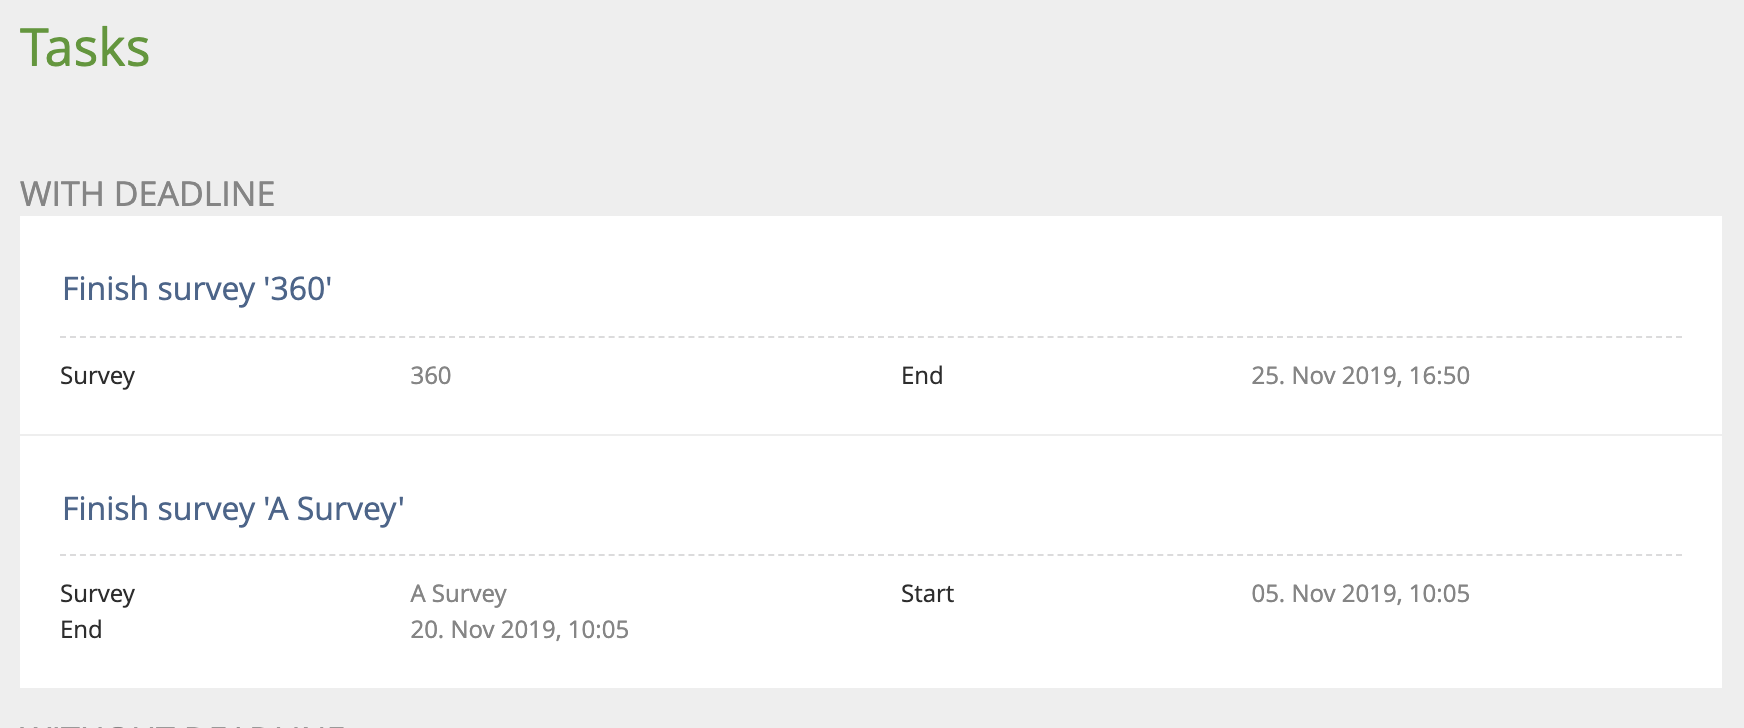The height and width of the screenshot is (728, 1744).
Task: Click the dashed divider under "Finish survey '360'"
Action: tap(870, 337)
